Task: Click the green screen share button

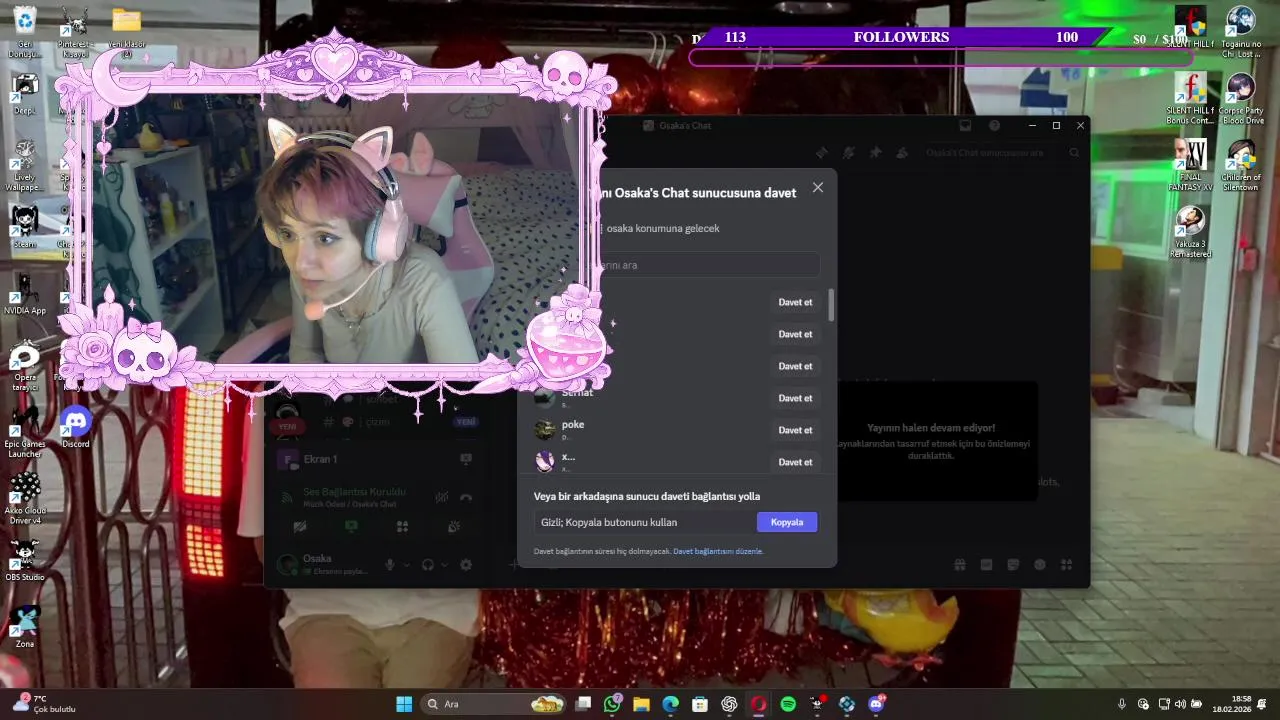Action: click(351, 526)
